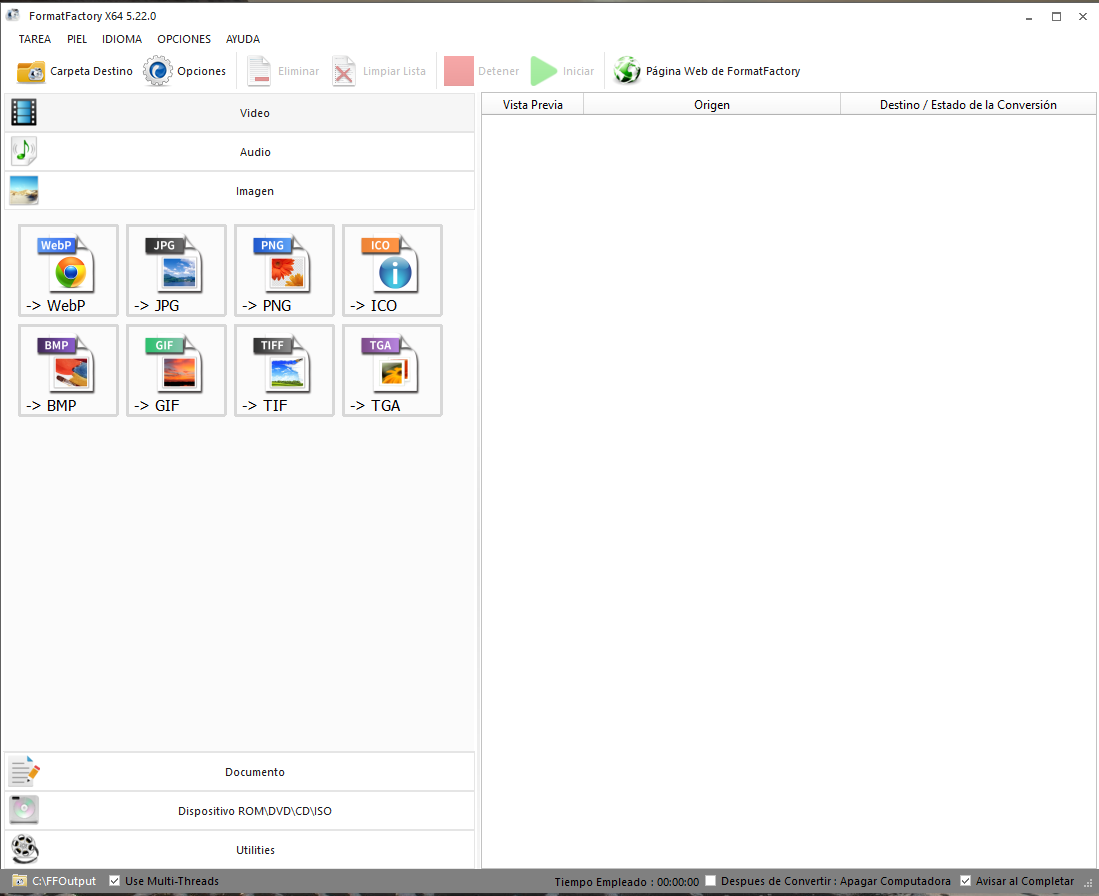Choose the JPG conversion icon

[176, 271]
